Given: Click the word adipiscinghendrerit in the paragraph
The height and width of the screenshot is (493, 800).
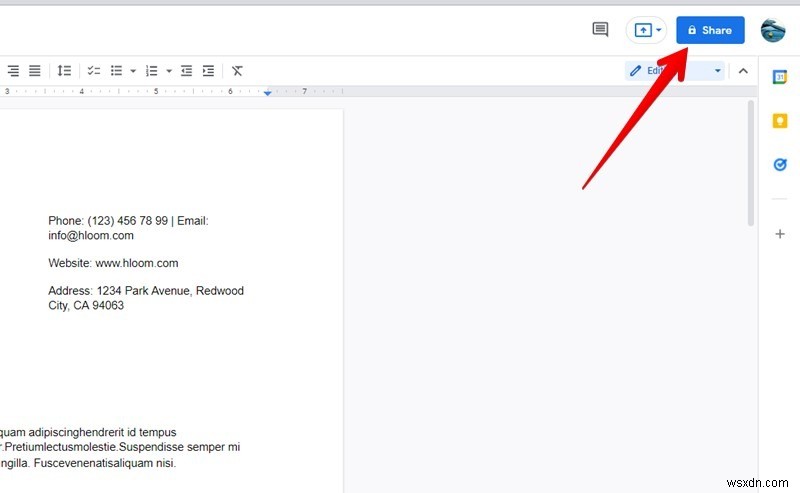Looking at the screenshot, I should point(76,432).
